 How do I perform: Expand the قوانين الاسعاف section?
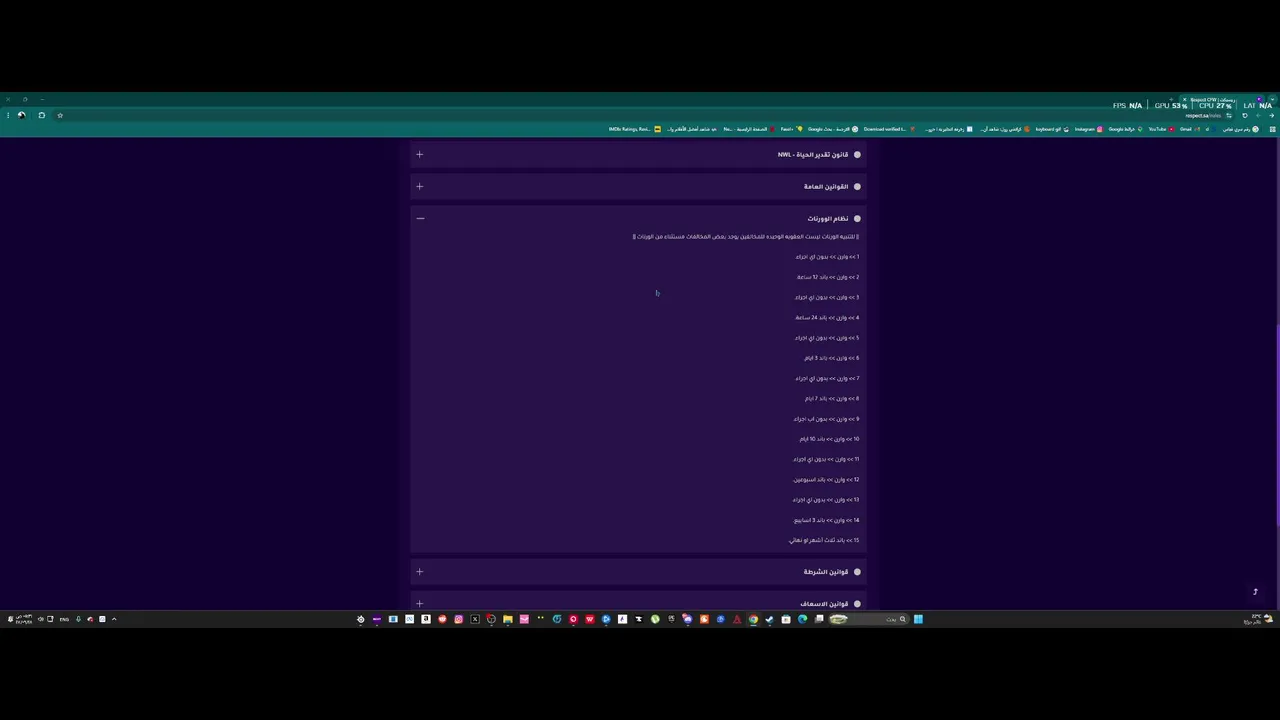click(420, 604)
